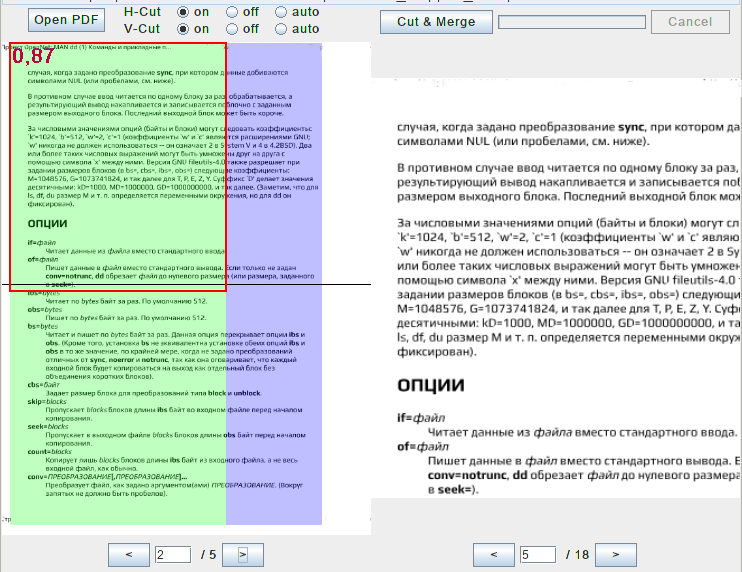Click the Cancel button
742x572 pixels.
[x=690, y=22]
